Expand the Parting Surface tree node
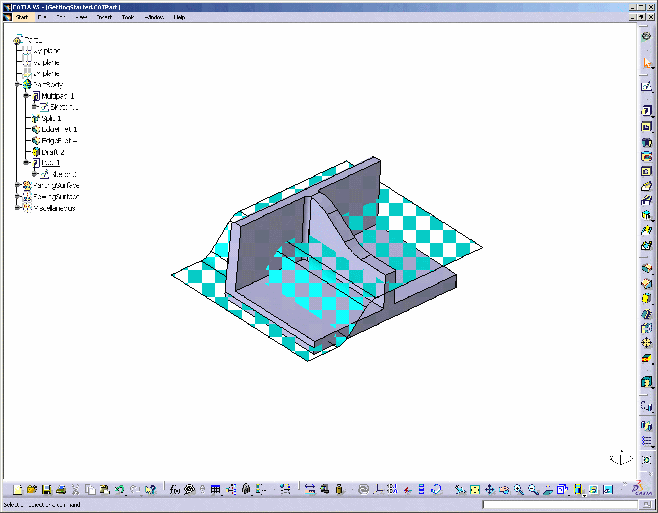The image size is (658, 513). coord(18,186)
